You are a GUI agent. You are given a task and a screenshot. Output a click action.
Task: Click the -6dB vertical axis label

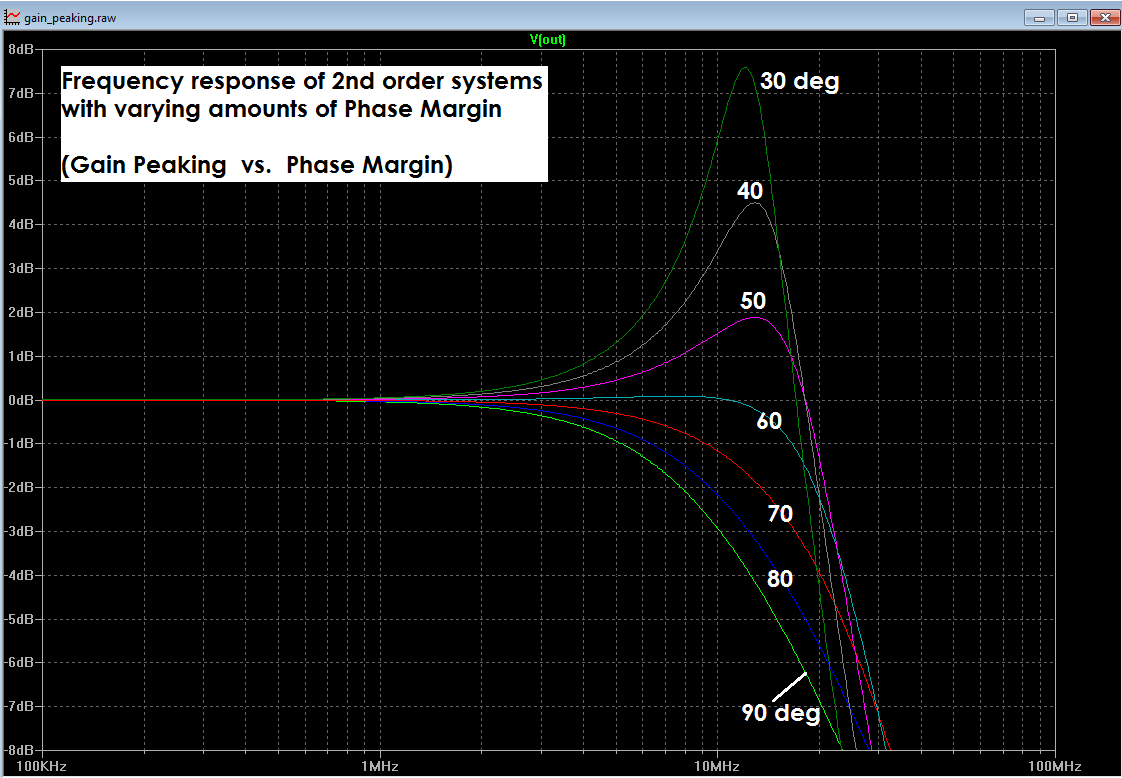[19, 662]
